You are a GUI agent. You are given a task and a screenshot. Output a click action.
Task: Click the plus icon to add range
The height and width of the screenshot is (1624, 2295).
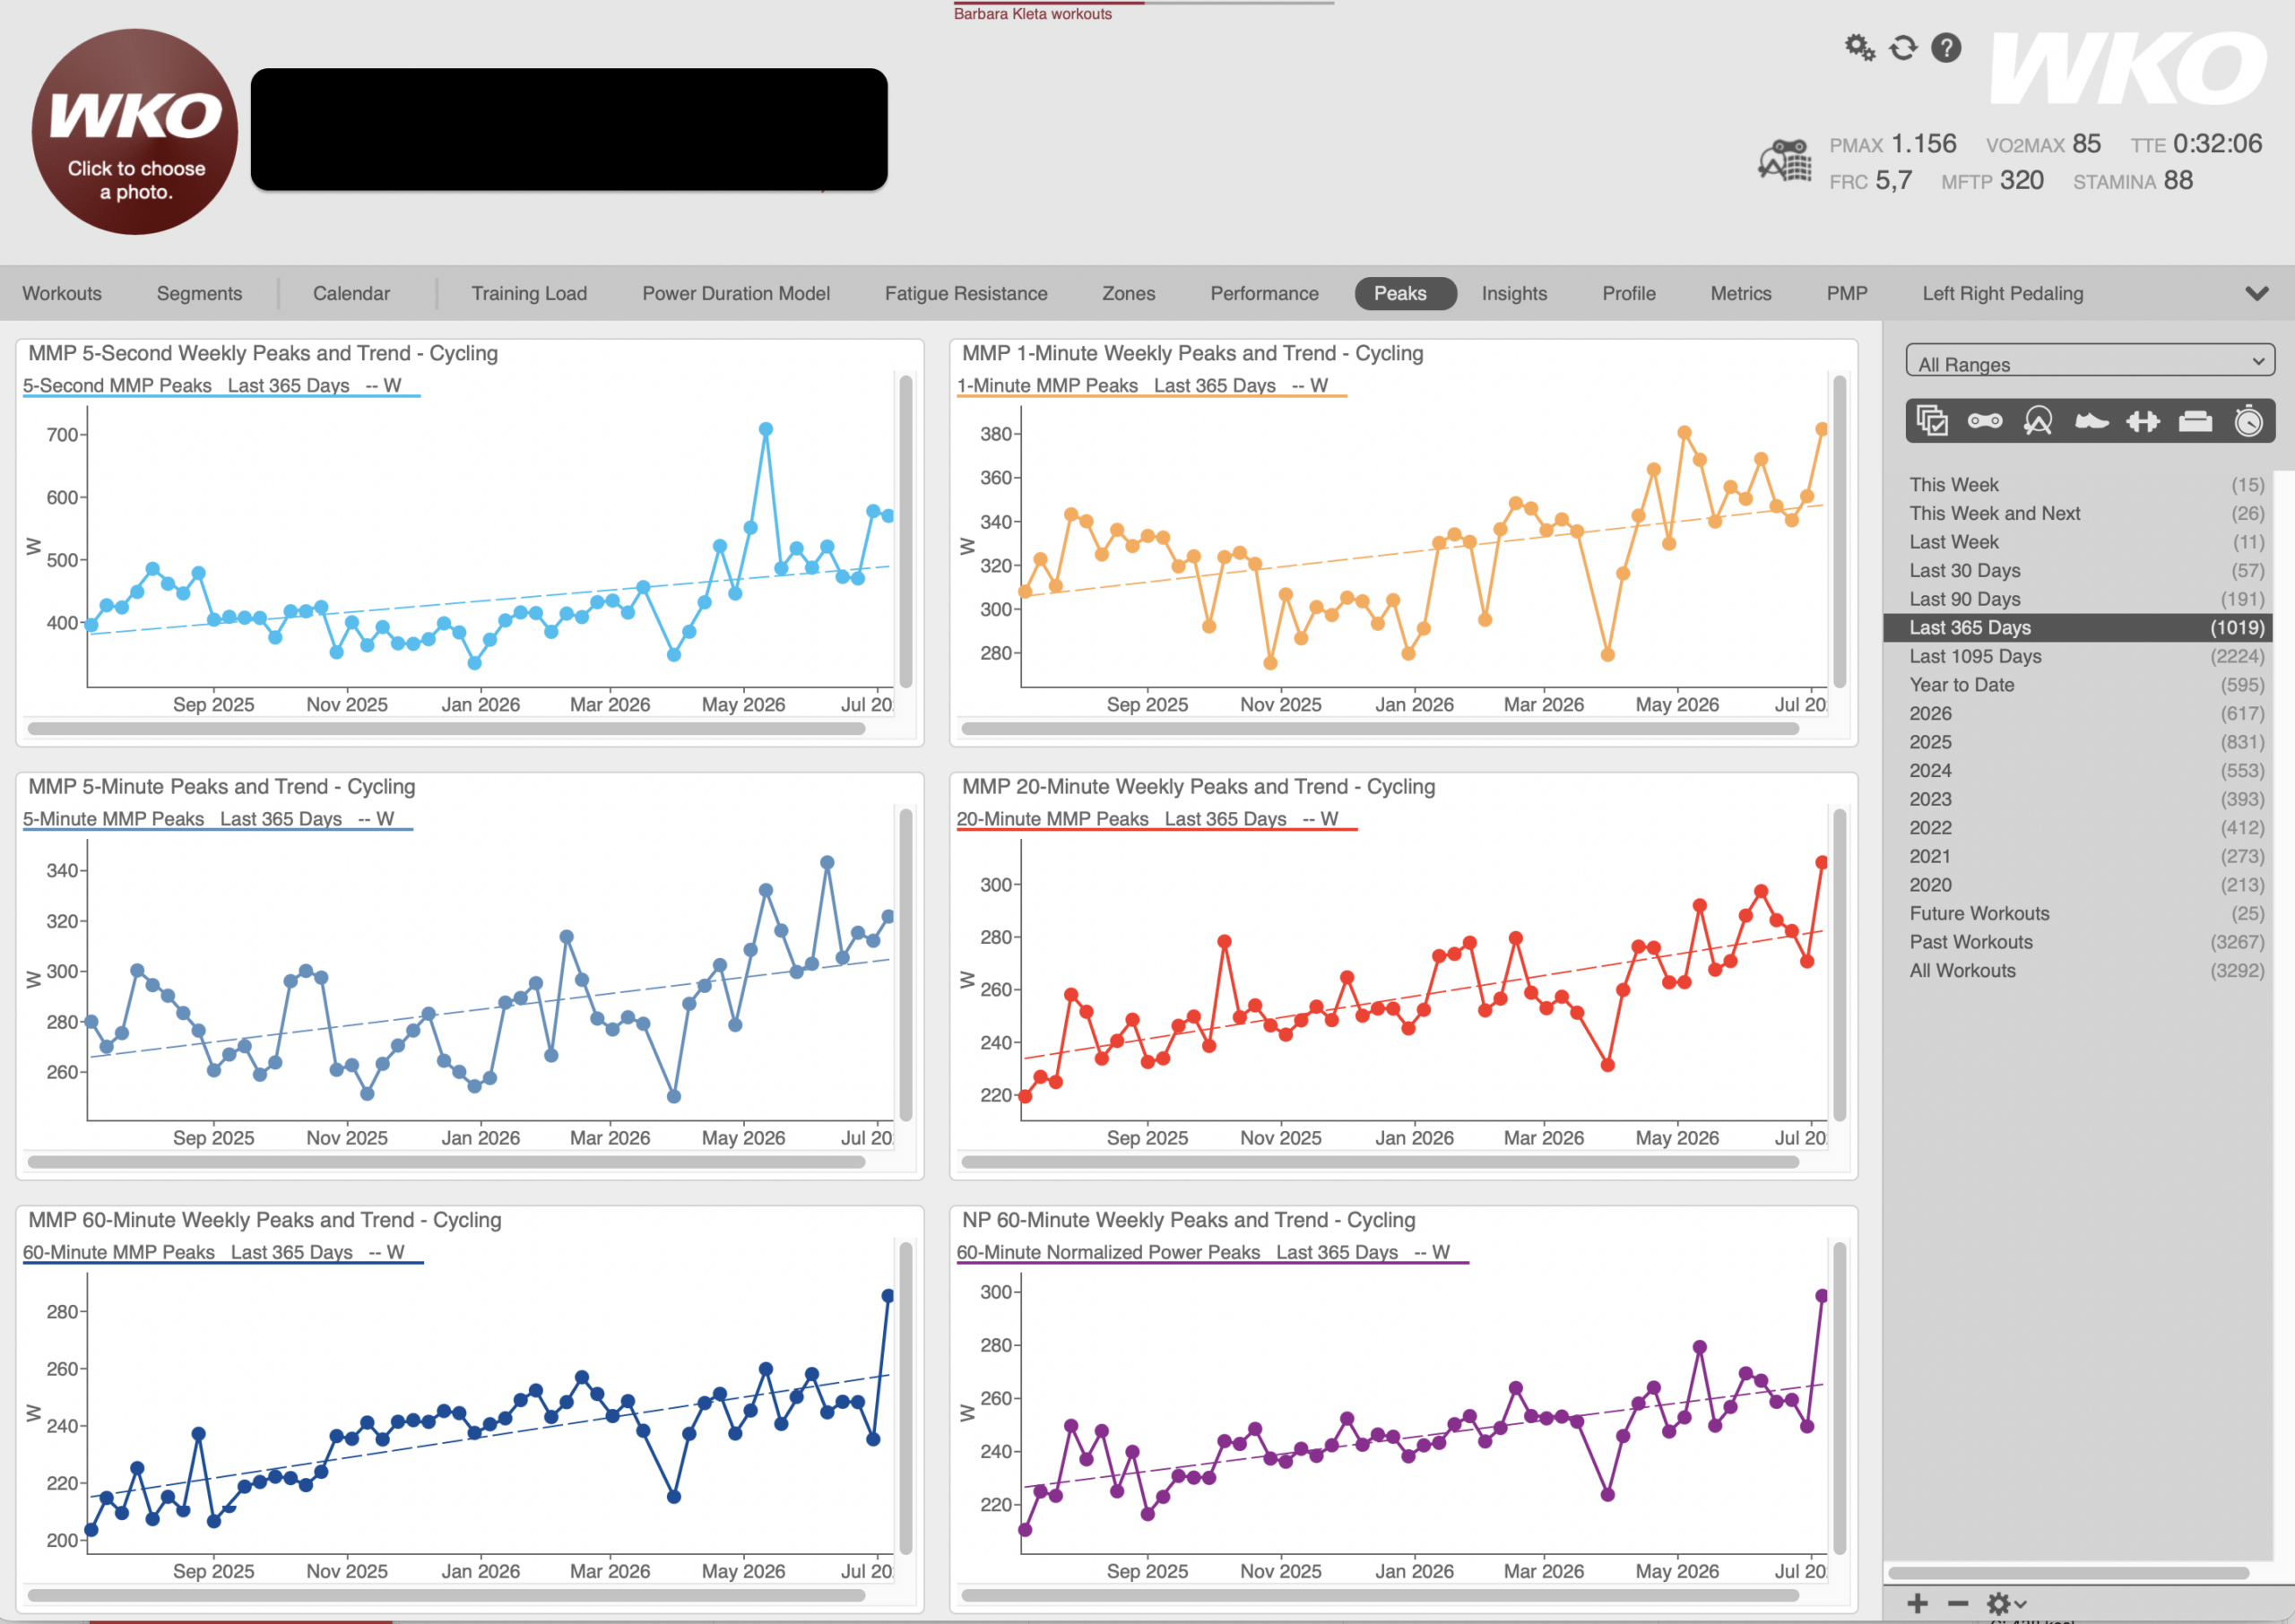tap(1917, 1603)
